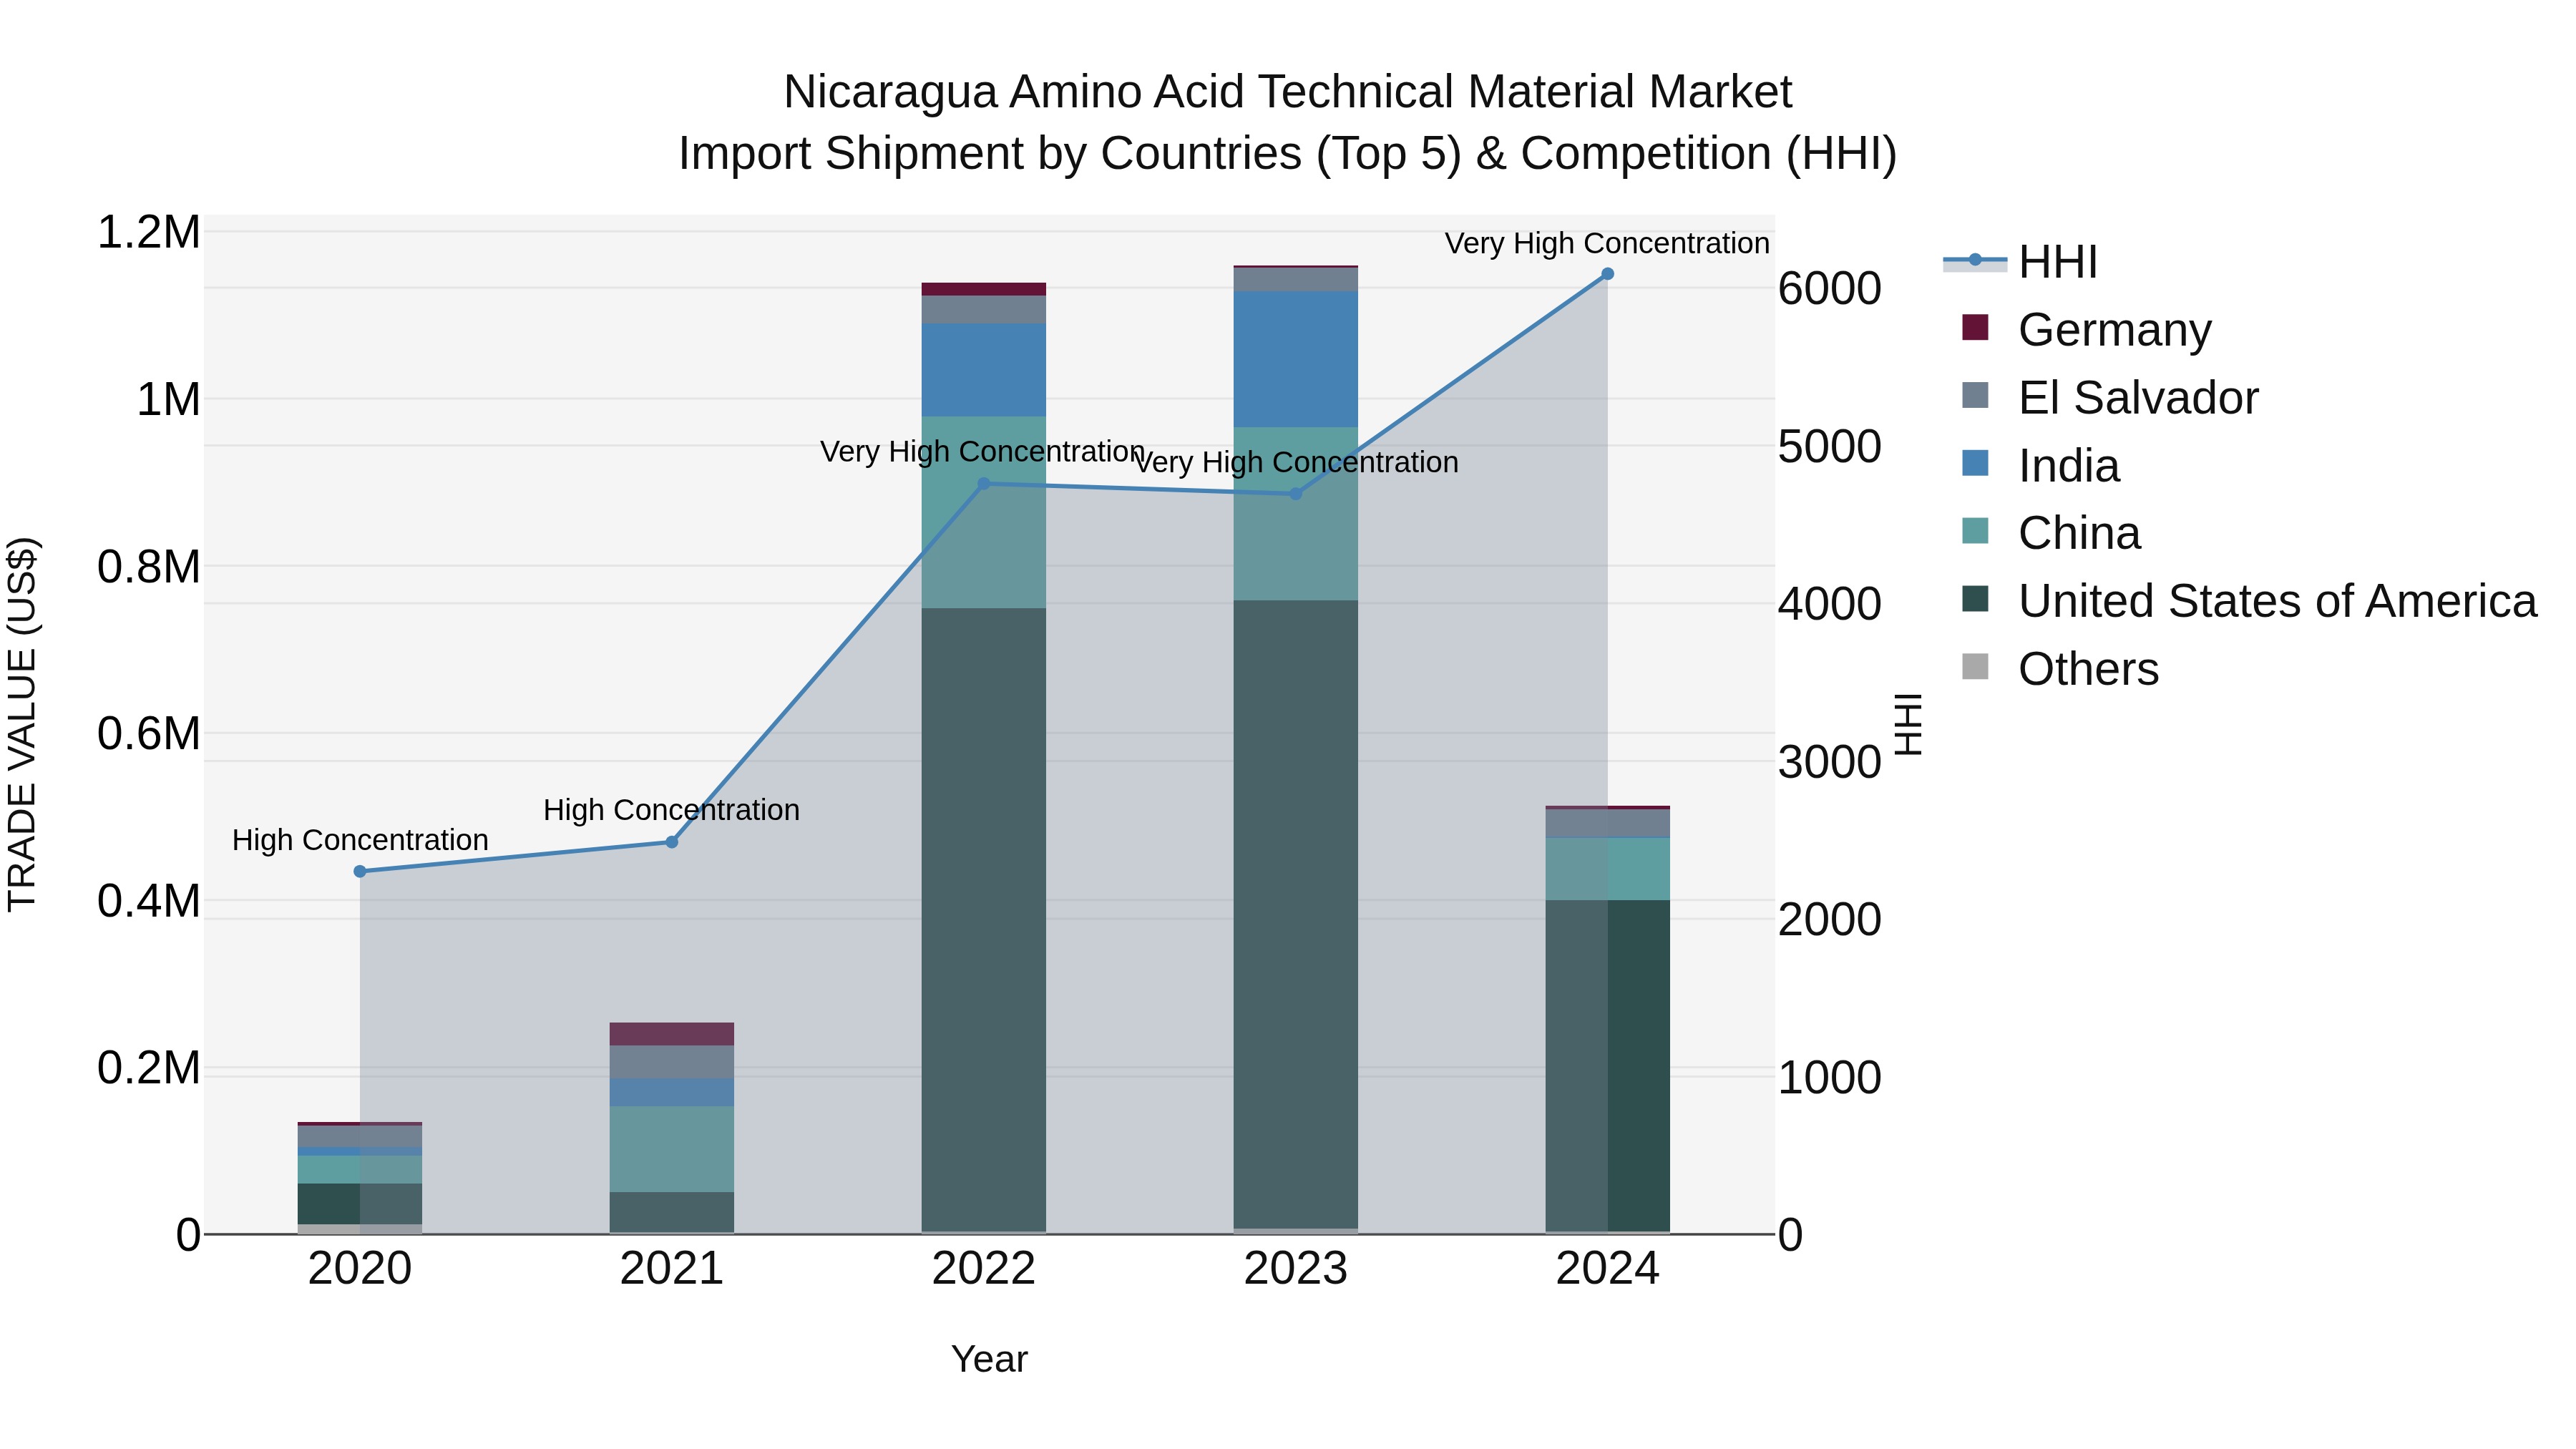Toggle the China legend entry
The width and height of the screenshot is (2576, 1449).
2052,533
